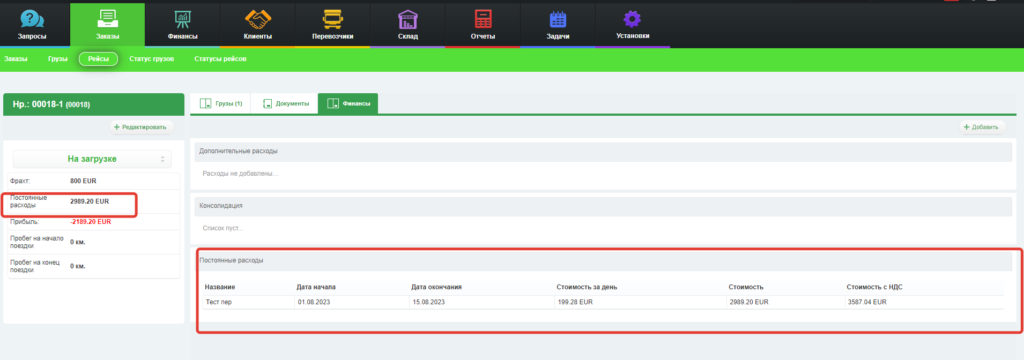This screenshot has width=1024, height=360.
Task: Click the Дополнительные расходы section header
Action: tap(603, 151)
